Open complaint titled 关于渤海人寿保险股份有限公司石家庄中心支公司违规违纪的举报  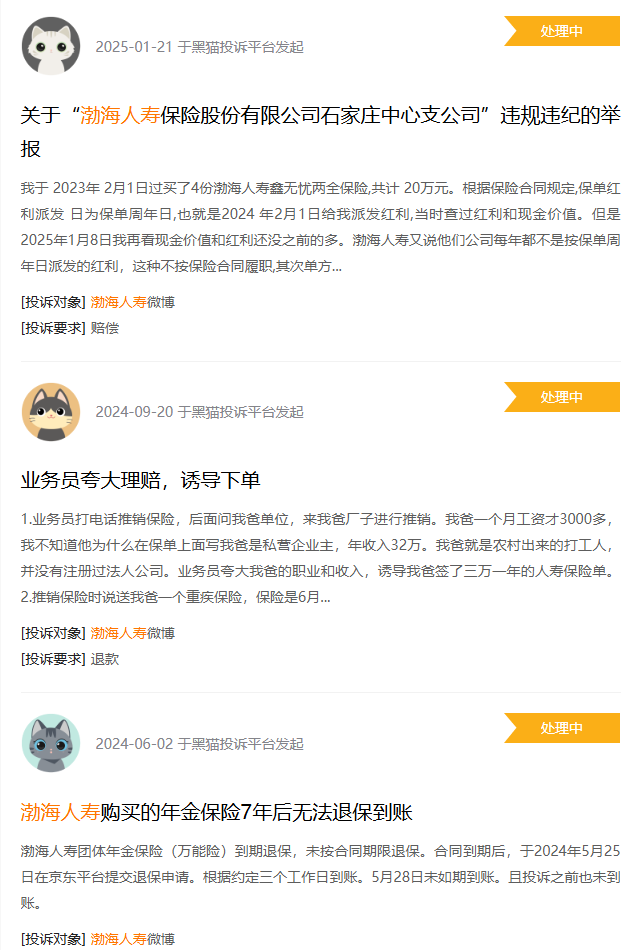click(x=320, y=131)
